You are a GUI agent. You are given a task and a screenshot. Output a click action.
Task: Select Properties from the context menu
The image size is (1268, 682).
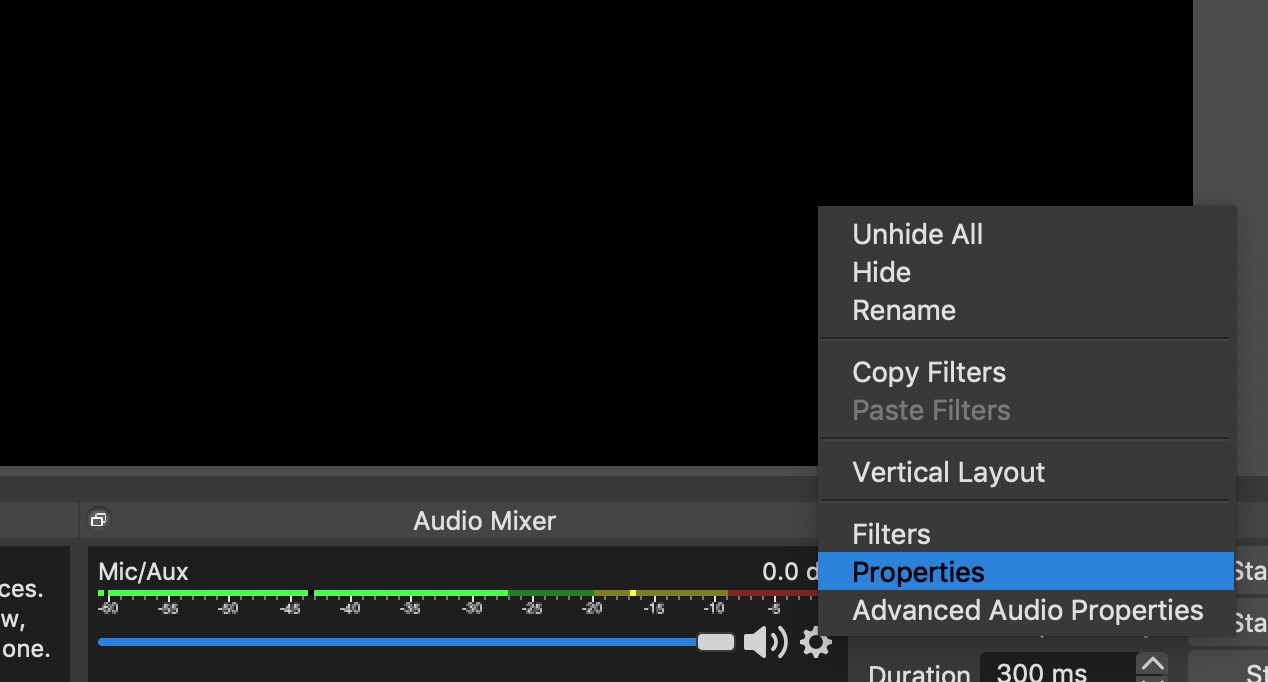click(x=919, y=572)
